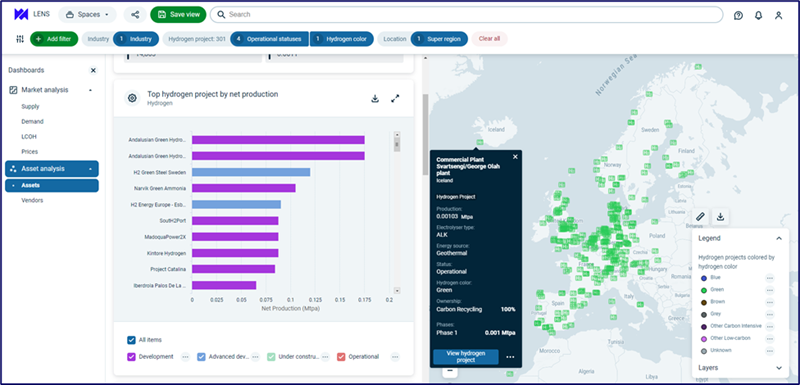Open options for Development status

pos(185,357)
